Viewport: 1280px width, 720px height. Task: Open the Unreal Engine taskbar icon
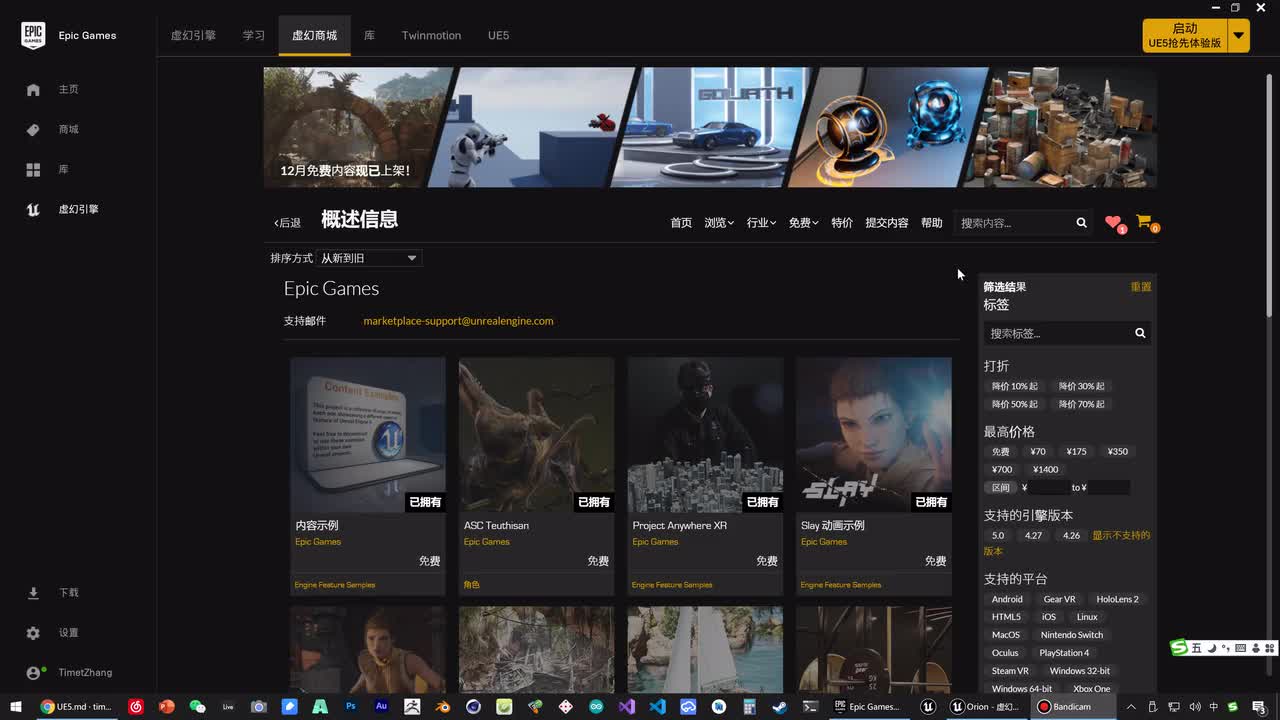(928, 707)
